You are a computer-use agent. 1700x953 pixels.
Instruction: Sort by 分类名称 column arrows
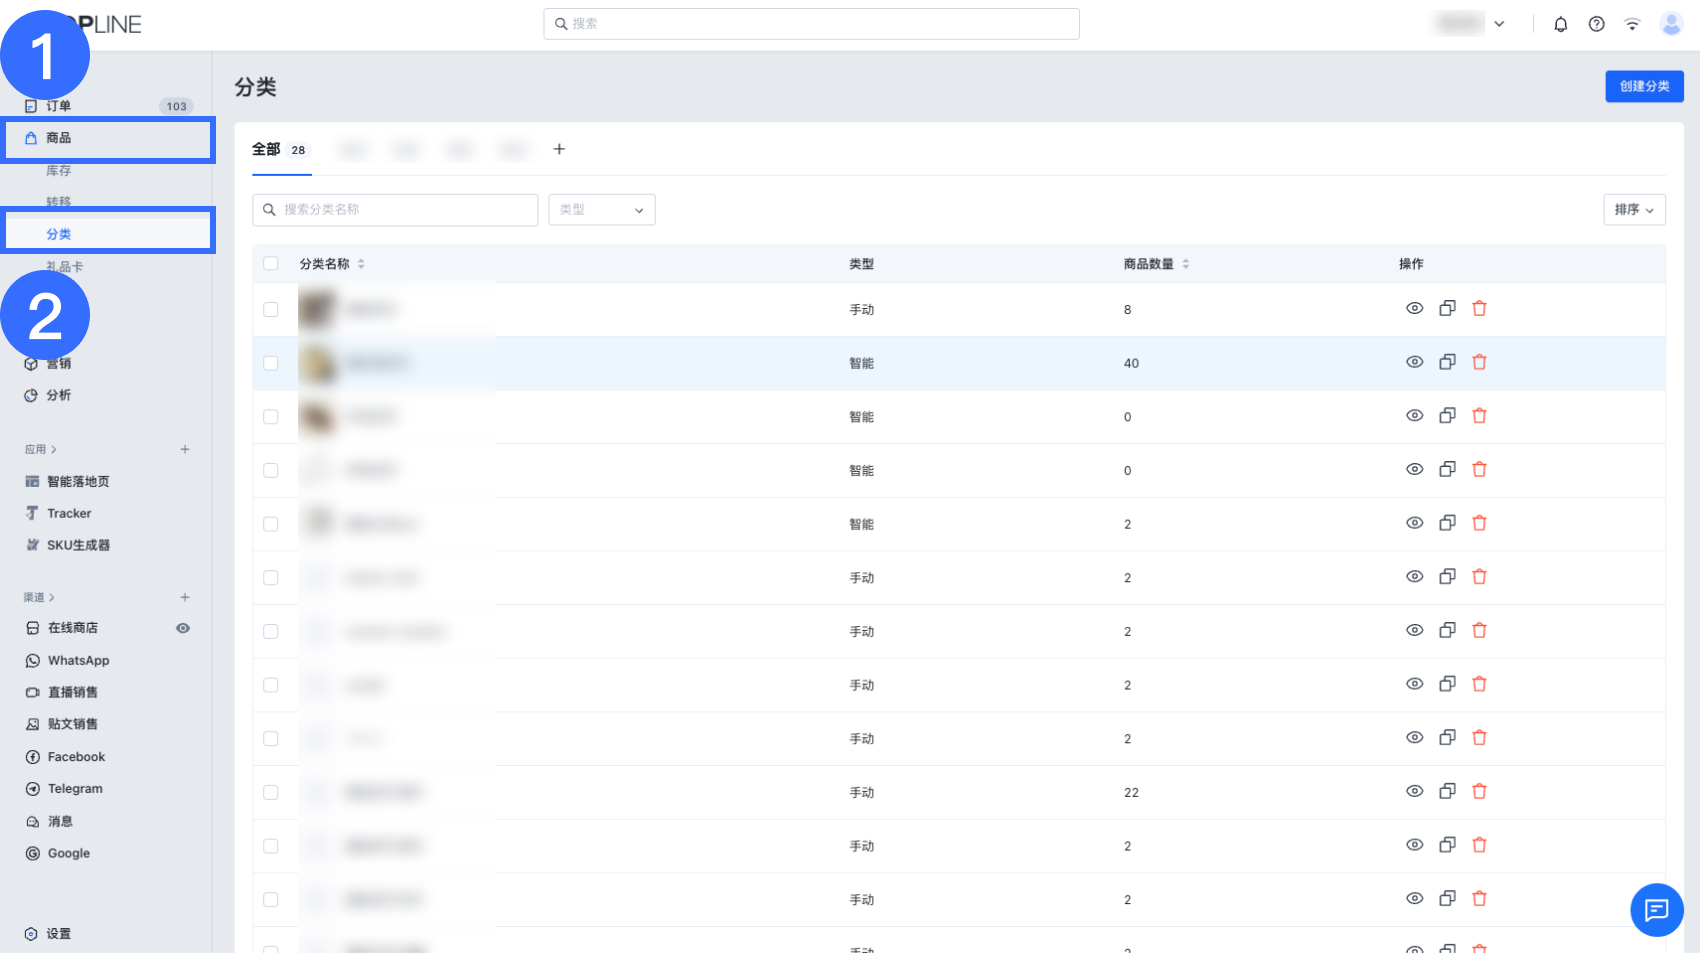click(361, 264)
